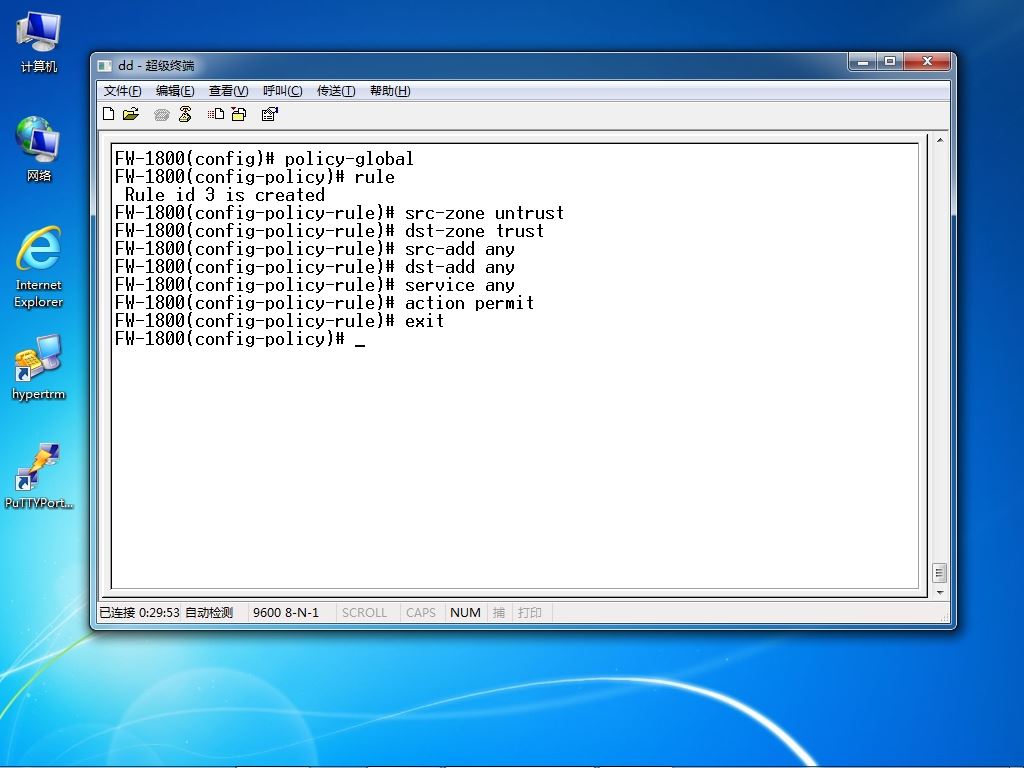
Task: Open the 文件(F) menu
Action: coord(123,91)
